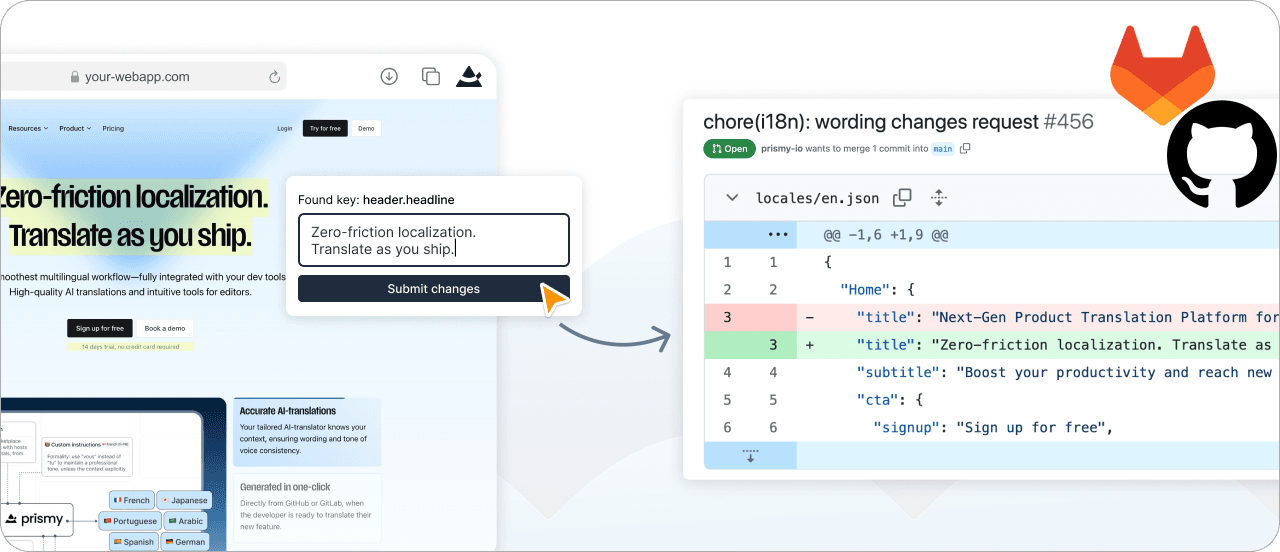Open the Resources dropdown menu

pos(28,129)
